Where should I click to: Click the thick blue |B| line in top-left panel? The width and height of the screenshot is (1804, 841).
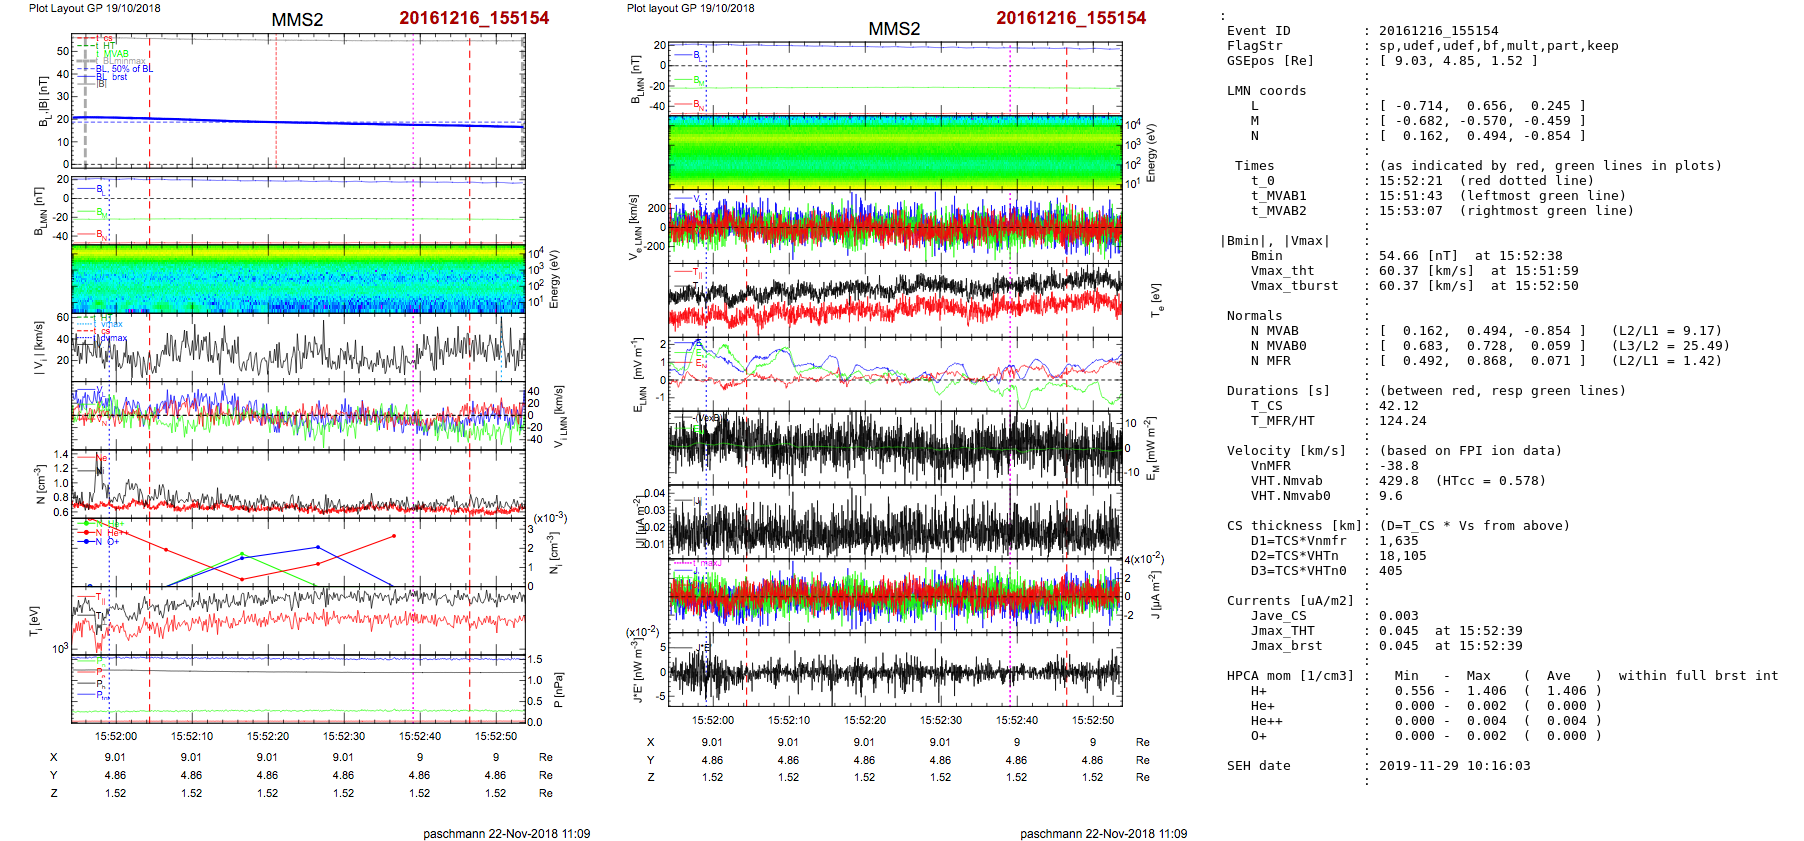(300, 122)
